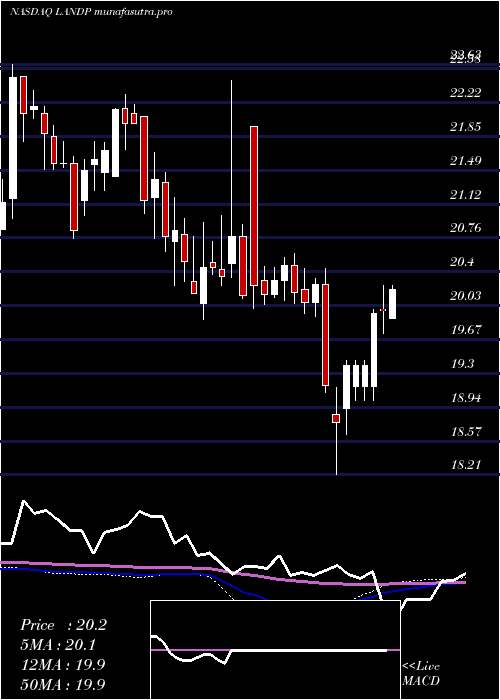
Task: Click the NASDAQ LANDP munafasutra.pro title text
Action: pos(91,12)
